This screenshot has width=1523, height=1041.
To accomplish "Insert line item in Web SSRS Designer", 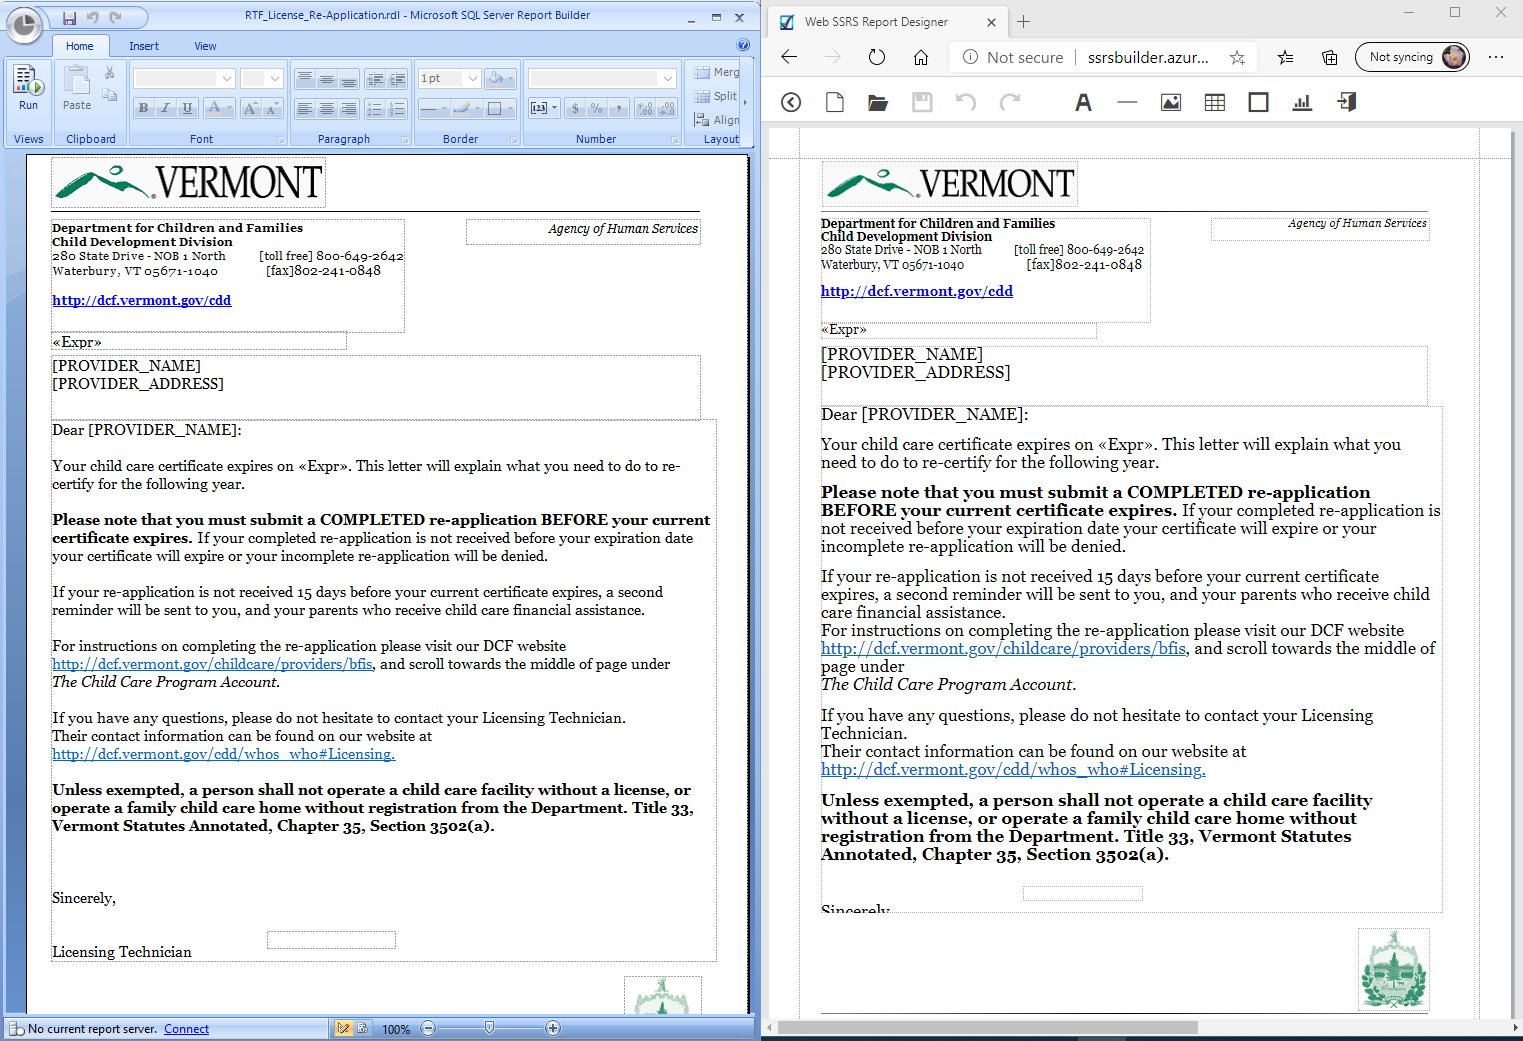I will point(1127,102).
